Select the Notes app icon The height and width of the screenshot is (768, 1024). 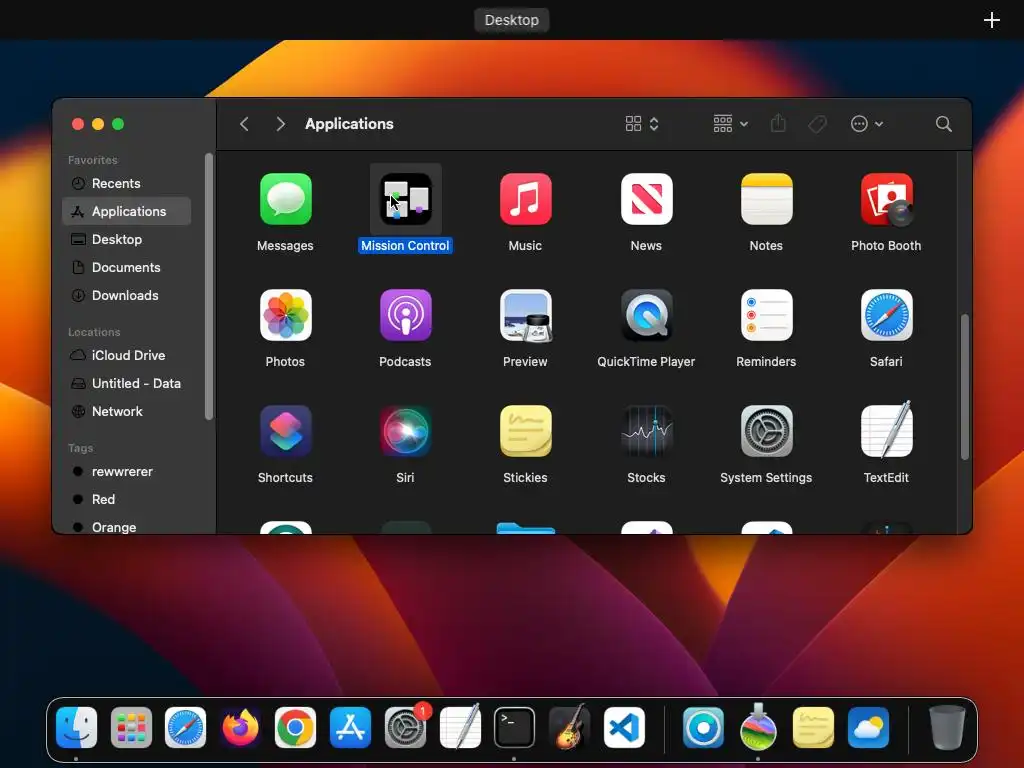tap(767, 199)
